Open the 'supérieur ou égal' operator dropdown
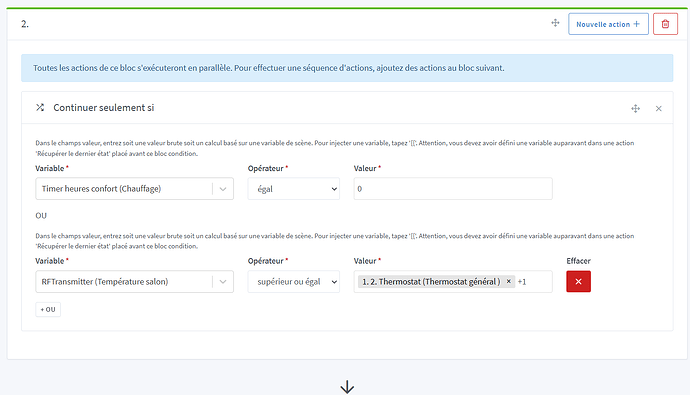This screenshot has width=690, height=395. click(294, 282)
